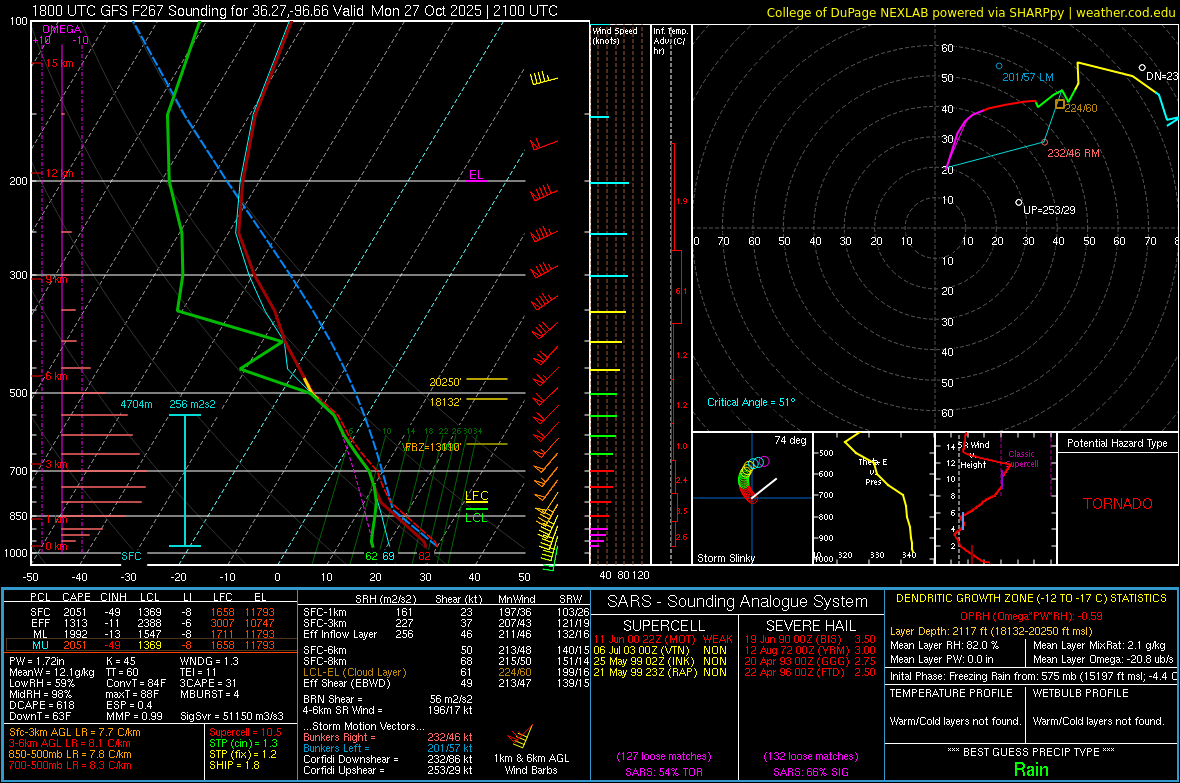Viewport: 1180px width, 783px height.
Task: Click the Sfc-3km AGL LR = 7.7 C/km line
Action: [75, 733]
